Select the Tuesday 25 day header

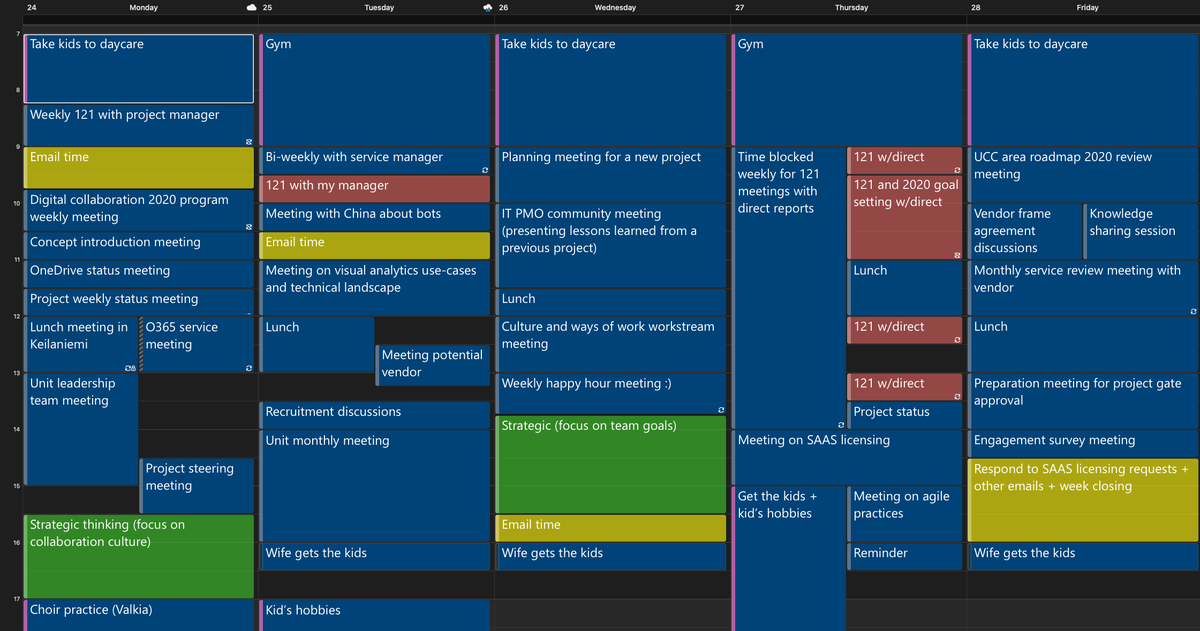click(377, 7)
